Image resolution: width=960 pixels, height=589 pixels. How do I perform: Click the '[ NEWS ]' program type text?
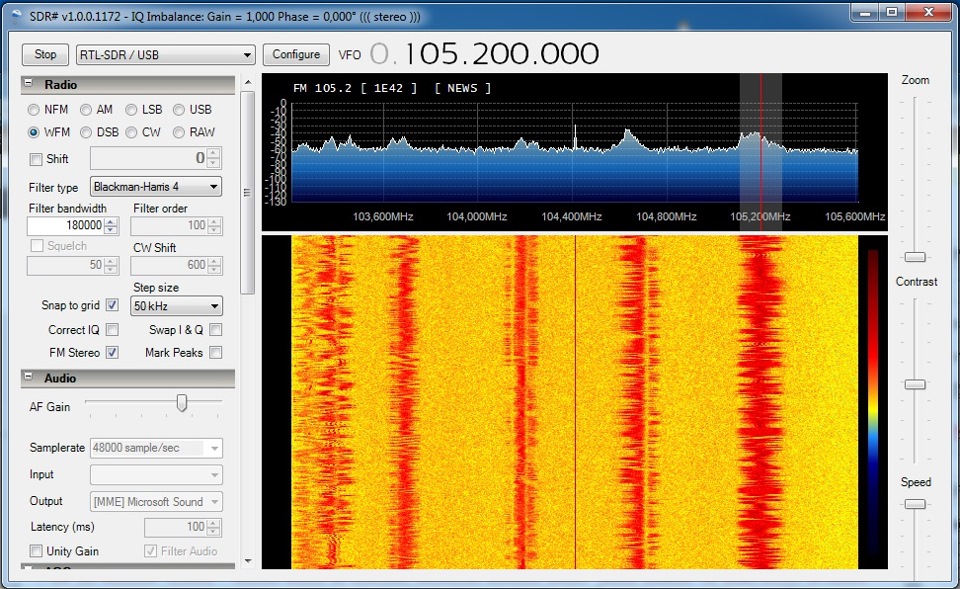click(x=462, y=88)
